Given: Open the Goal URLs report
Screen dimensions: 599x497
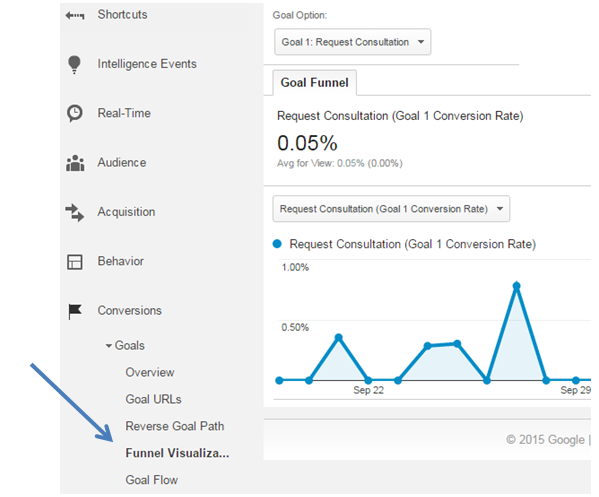Looking at the screenshot, I should click(154, 400).
